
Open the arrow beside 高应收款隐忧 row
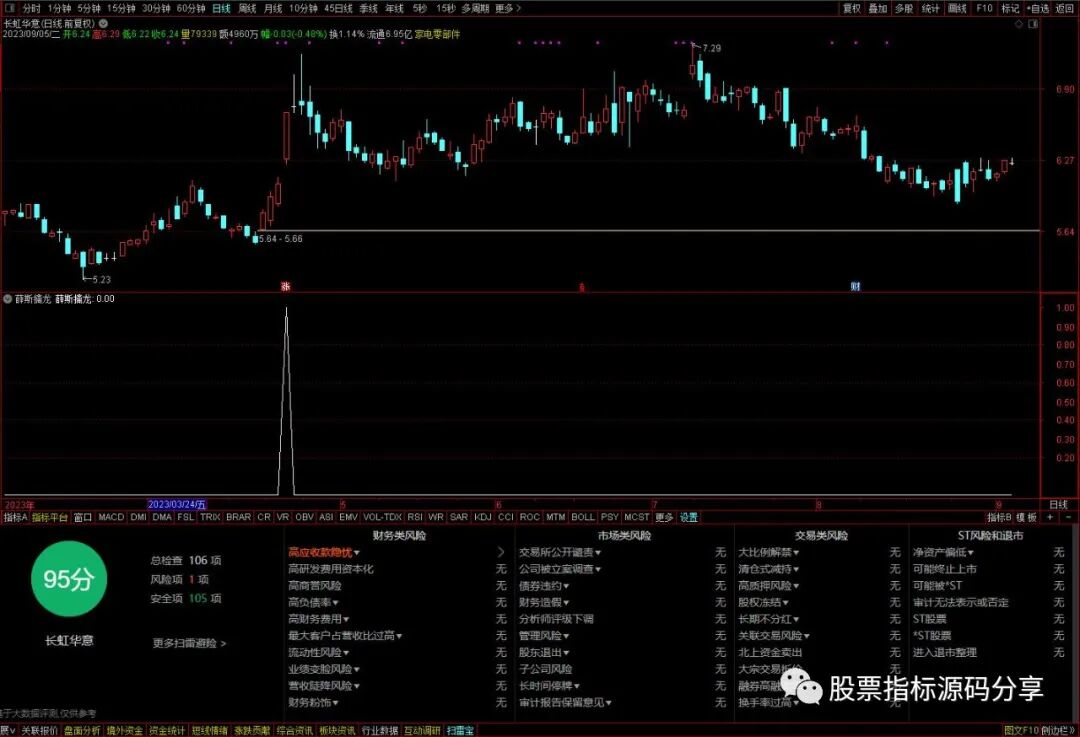pyautogui.click(x=501, y=552)
